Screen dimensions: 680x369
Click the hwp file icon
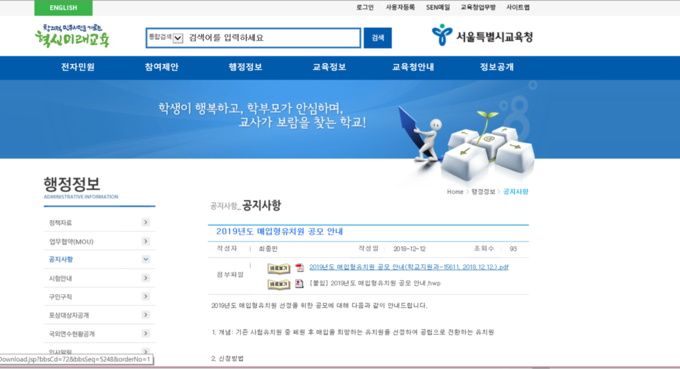(x=299, y=283)
